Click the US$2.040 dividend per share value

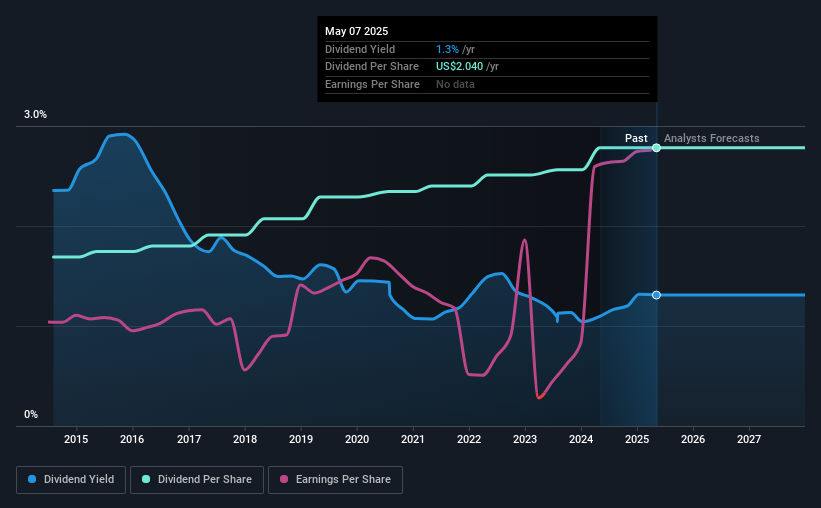coord(459,67)
